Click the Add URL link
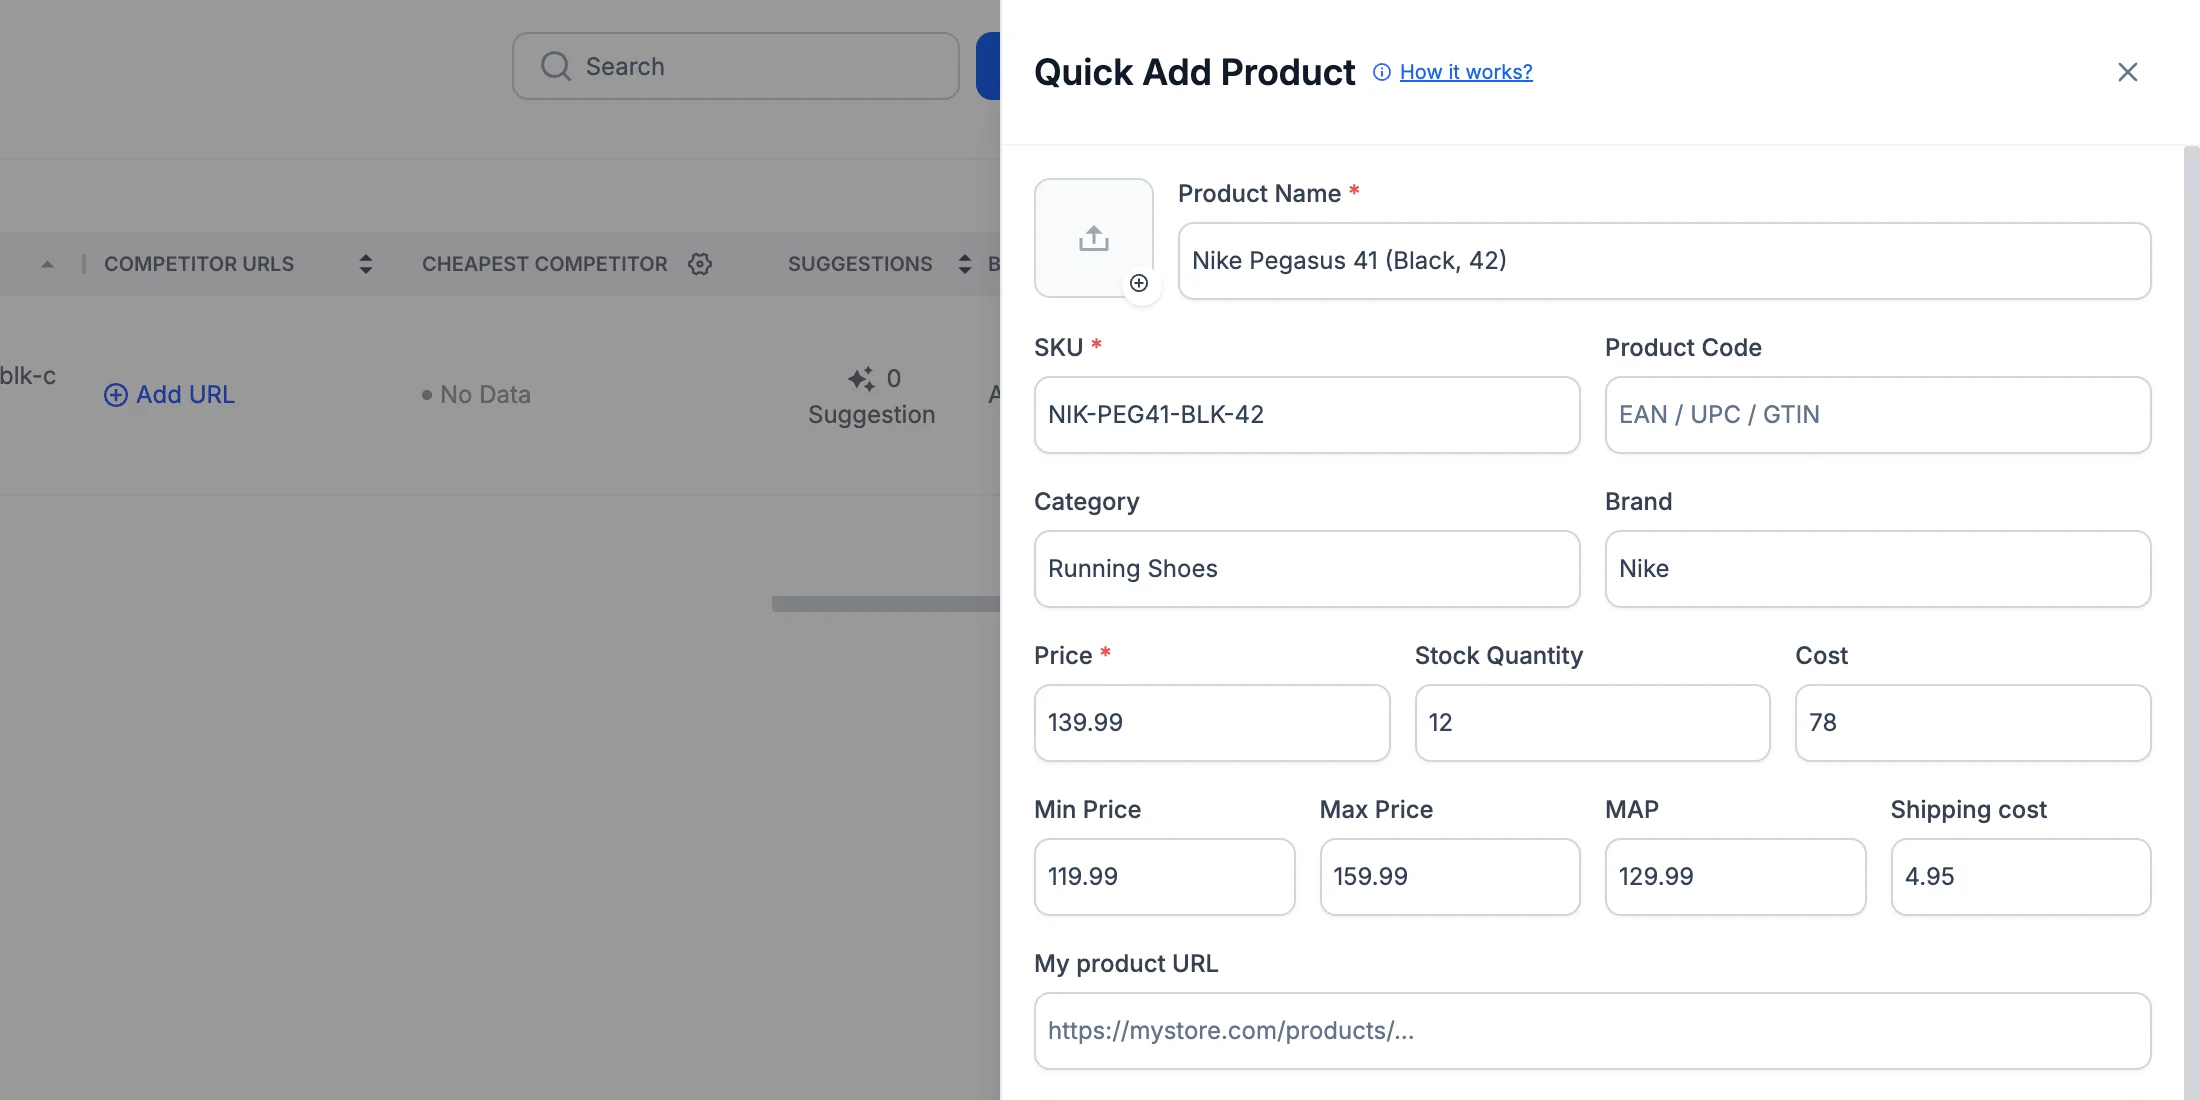The height and width of the screenshot is (1100, 2200). [170, 395]
